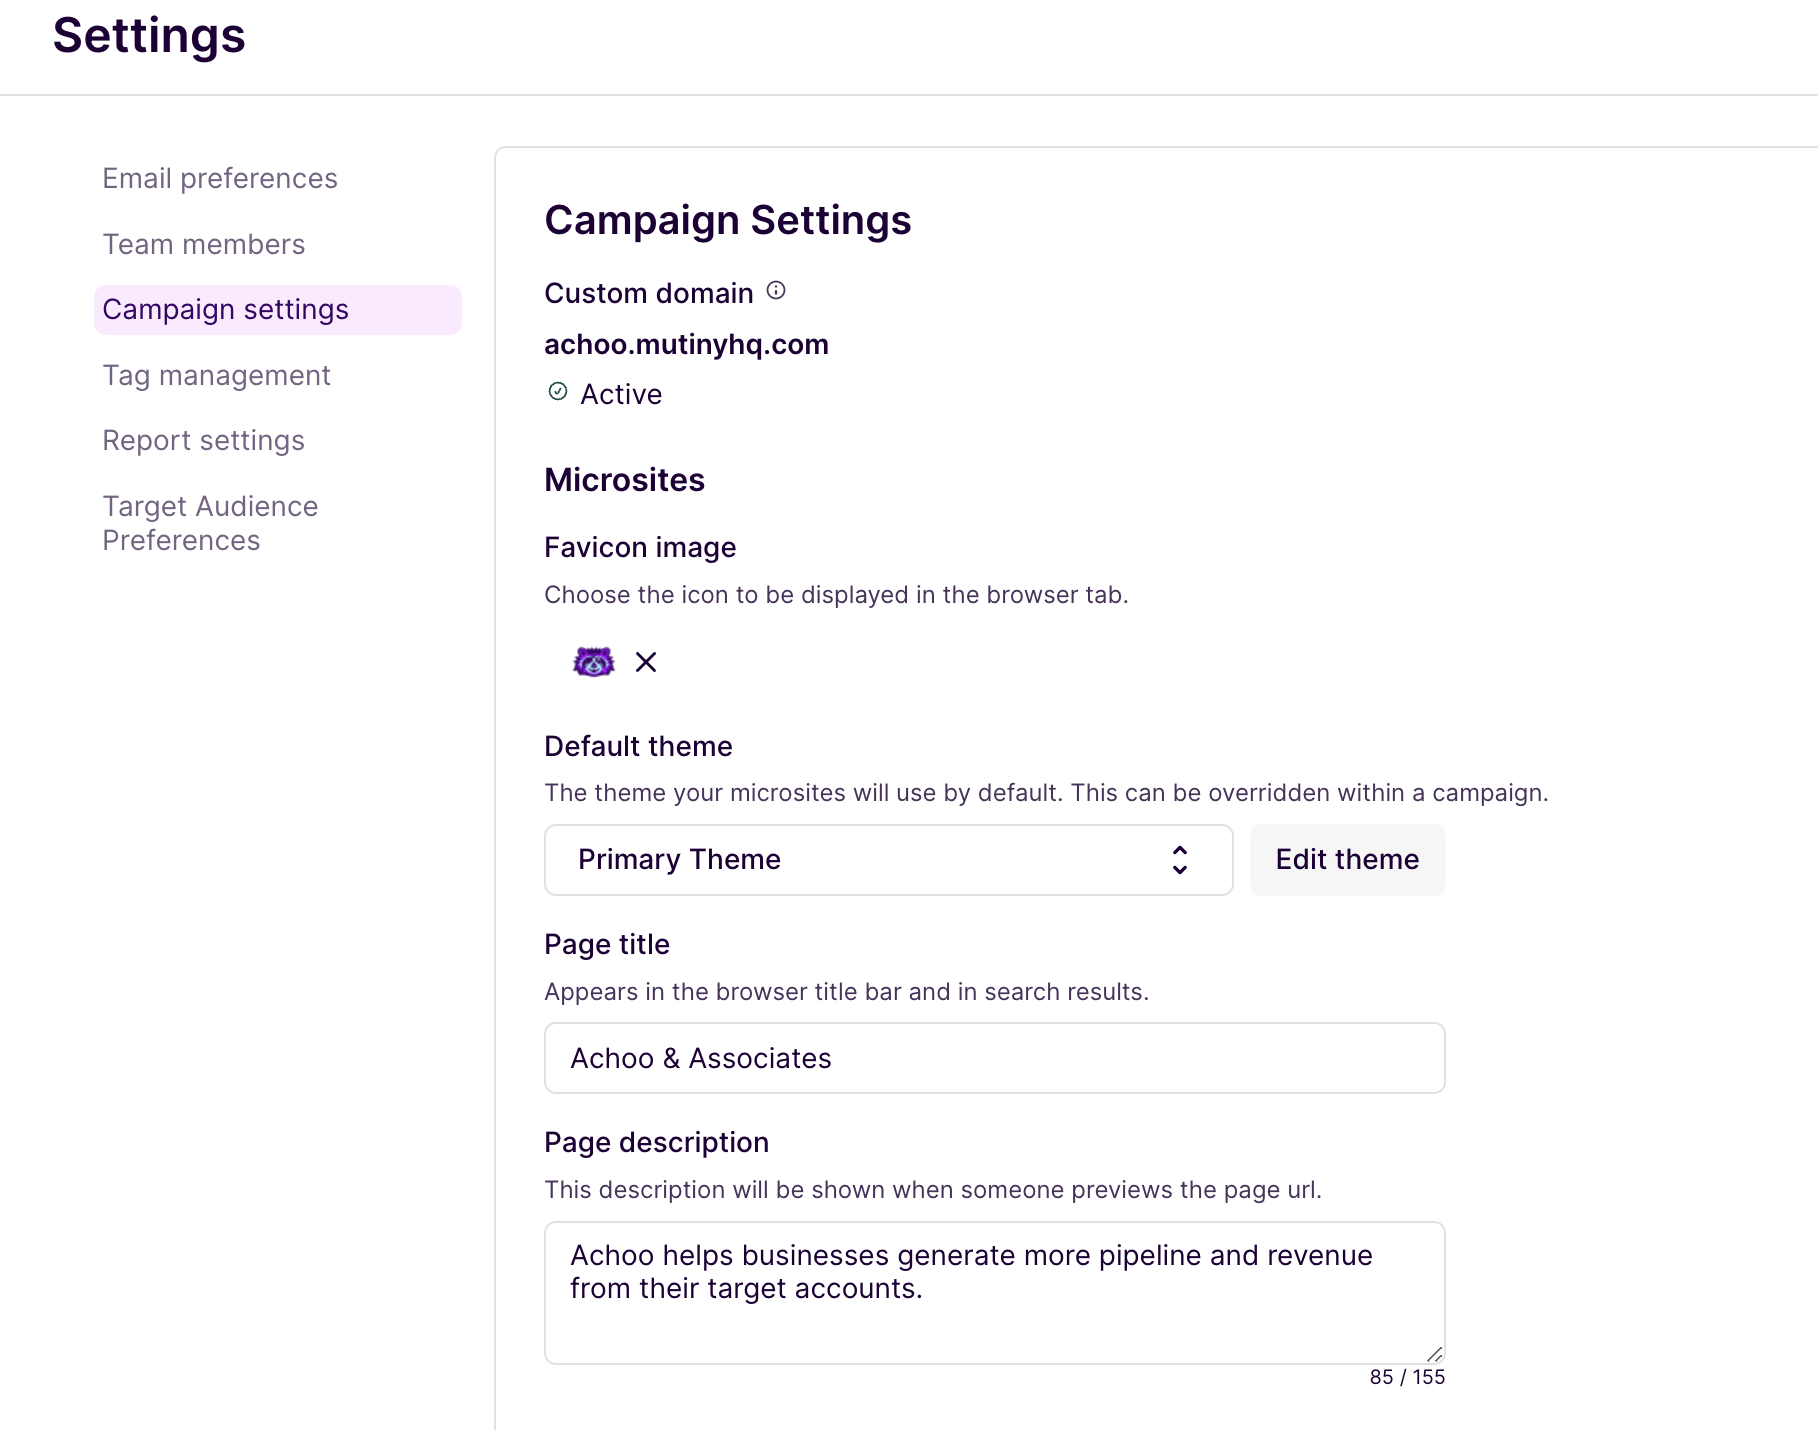This screenshot has height=1430, width=1818.
Task: Click the Microsites section heading
Action: coord(624,480)
